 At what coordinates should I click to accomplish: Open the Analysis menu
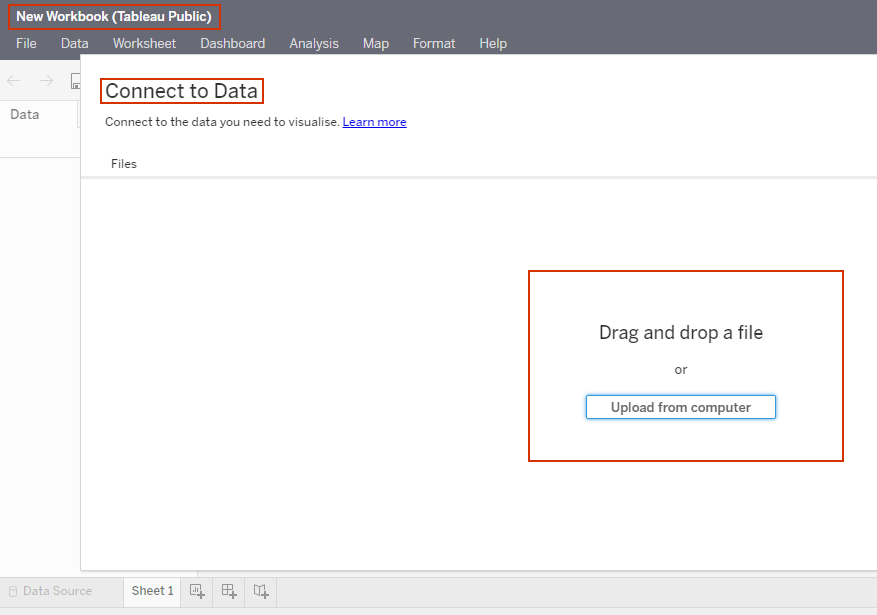click(x=314, y=44)
